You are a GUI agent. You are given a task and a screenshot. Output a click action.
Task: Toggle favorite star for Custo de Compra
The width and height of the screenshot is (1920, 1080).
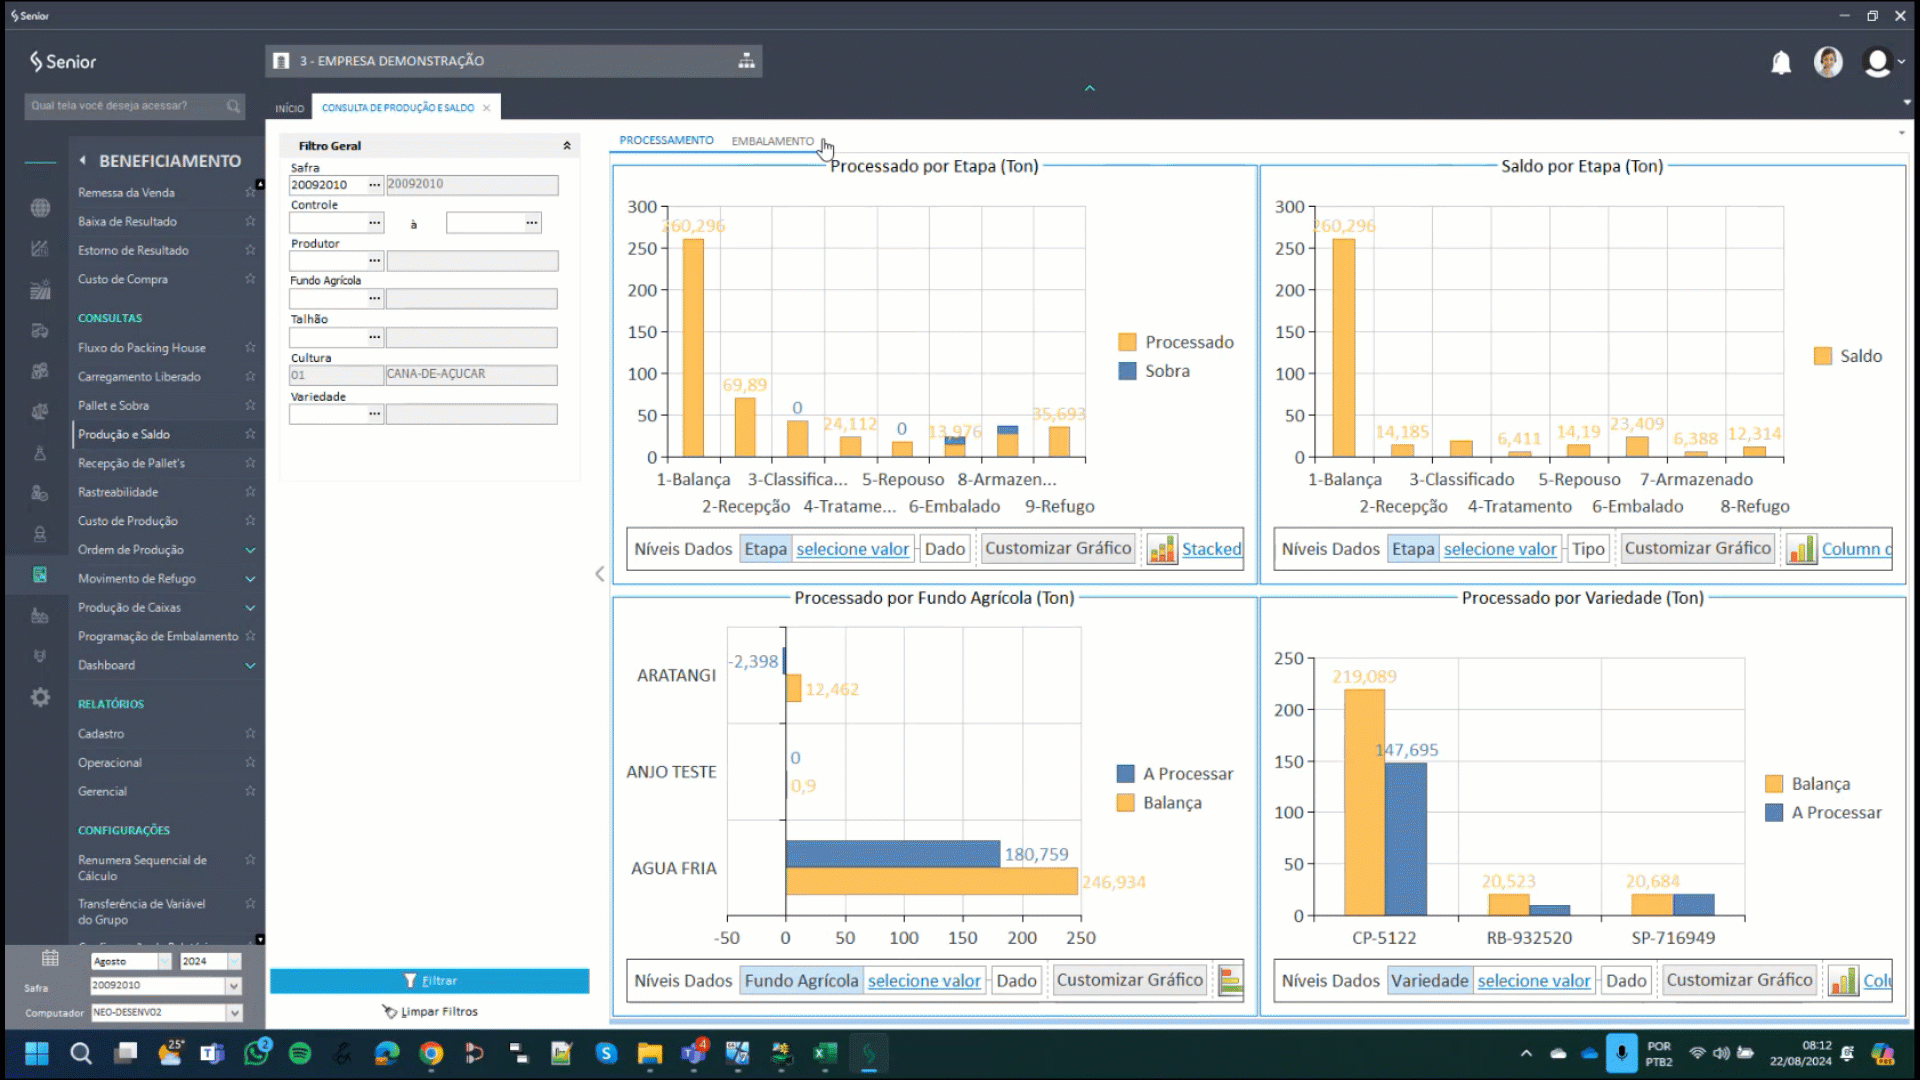pos(250,279)
